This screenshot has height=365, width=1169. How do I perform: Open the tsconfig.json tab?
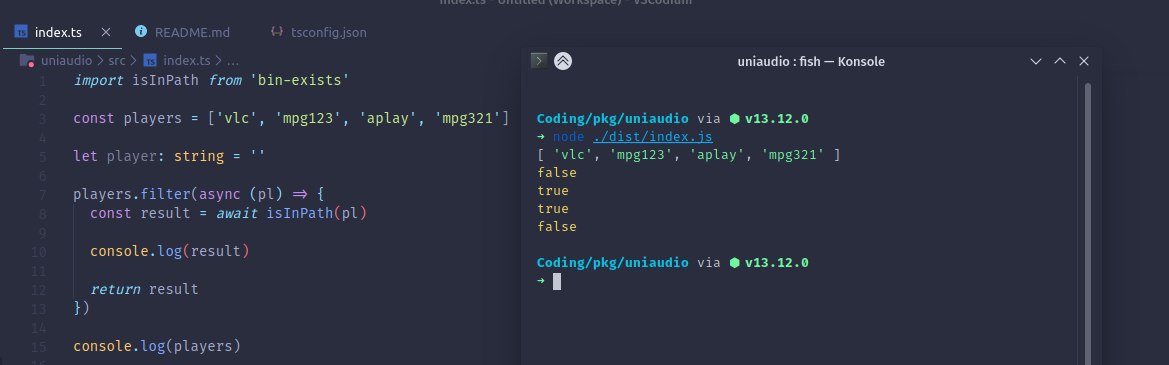click(329, 33)
